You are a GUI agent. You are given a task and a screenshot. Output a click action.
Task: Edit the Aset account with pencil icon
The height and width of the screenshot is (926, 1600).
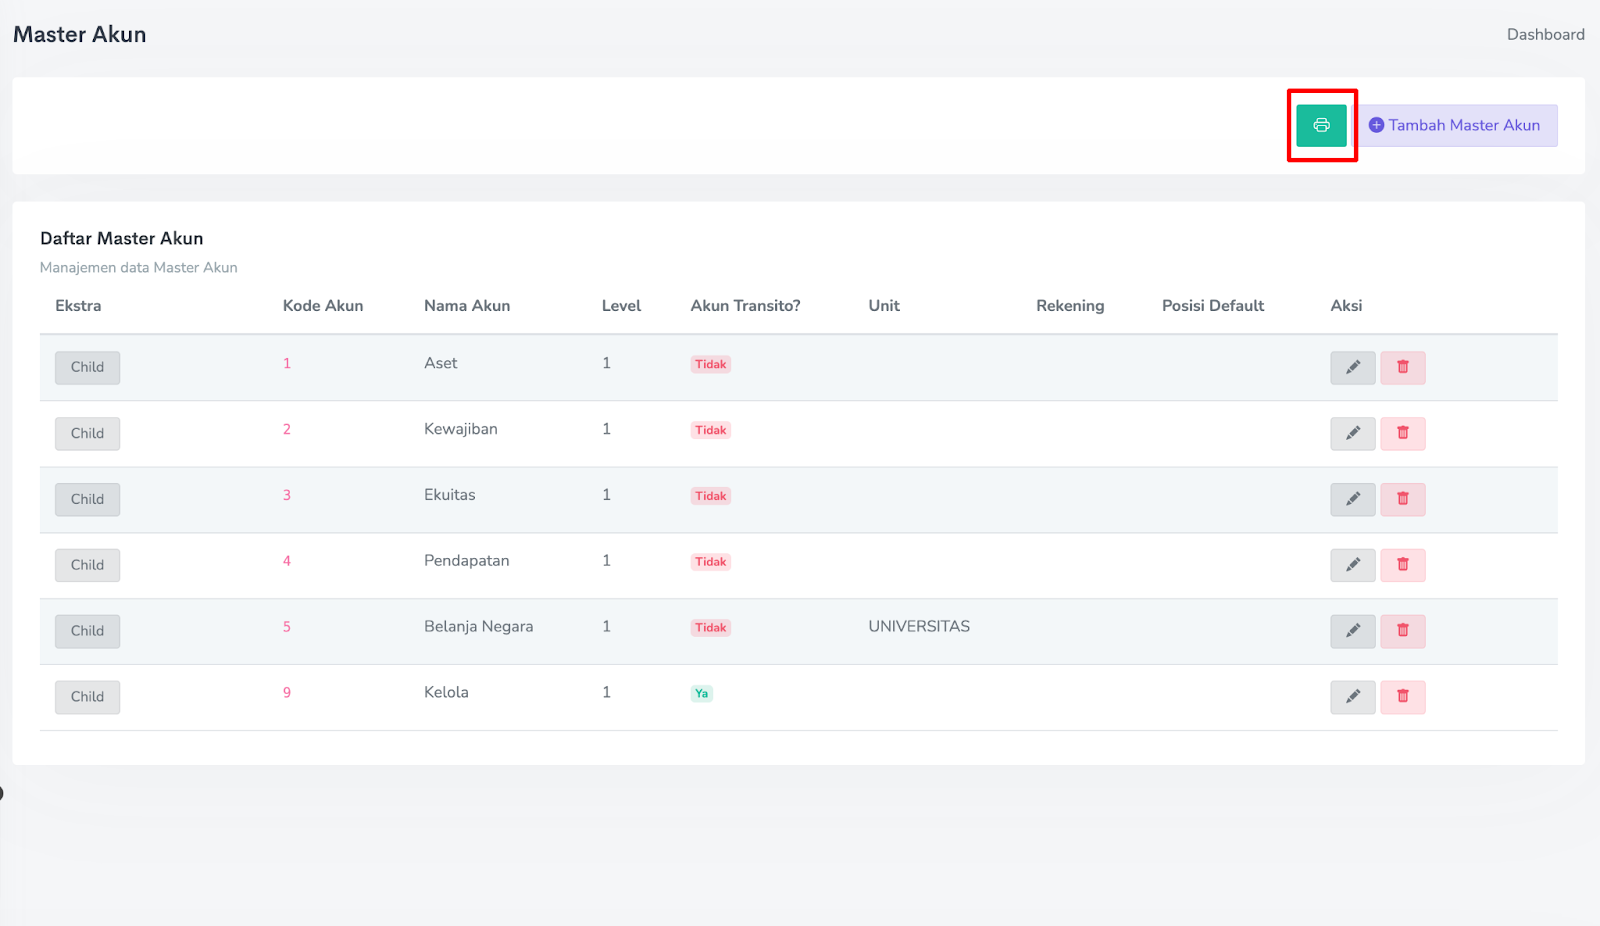[1352, 367]
